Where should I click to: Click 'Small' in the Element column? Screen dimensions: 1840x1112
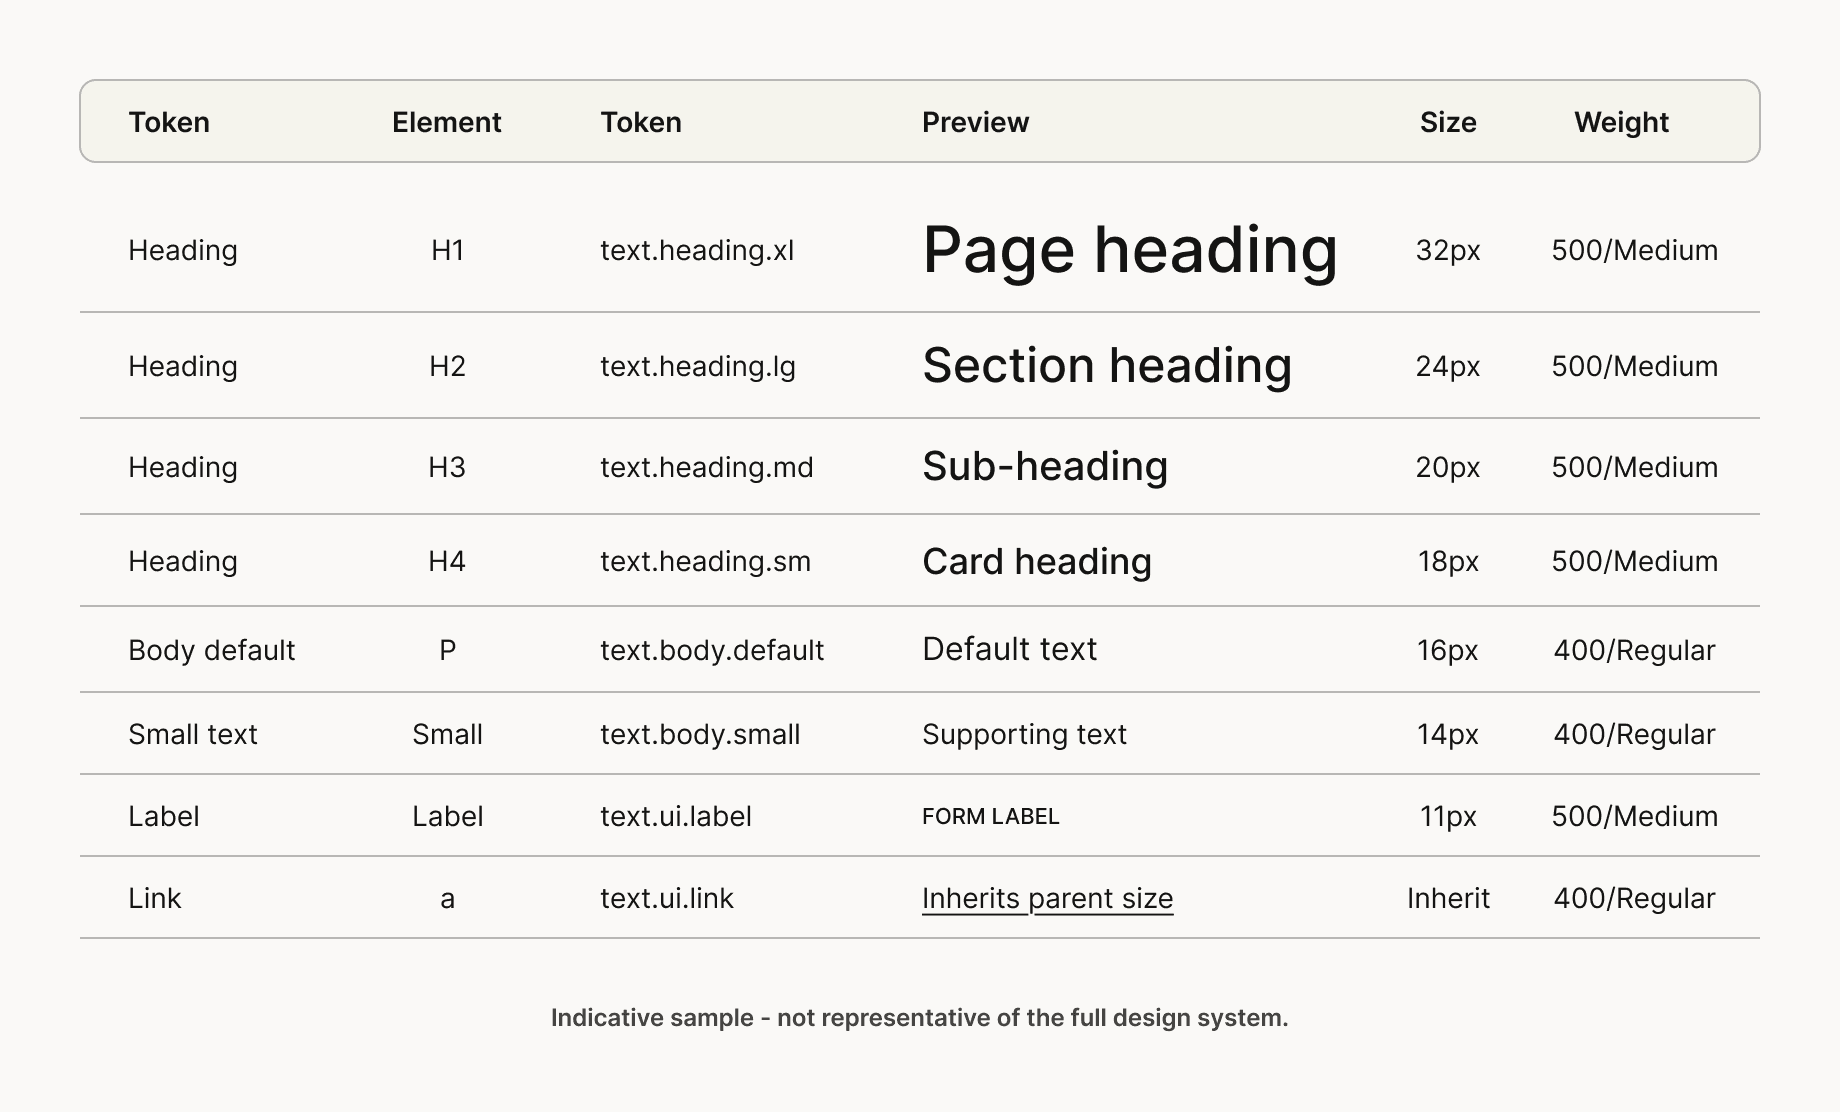(447, 734)
